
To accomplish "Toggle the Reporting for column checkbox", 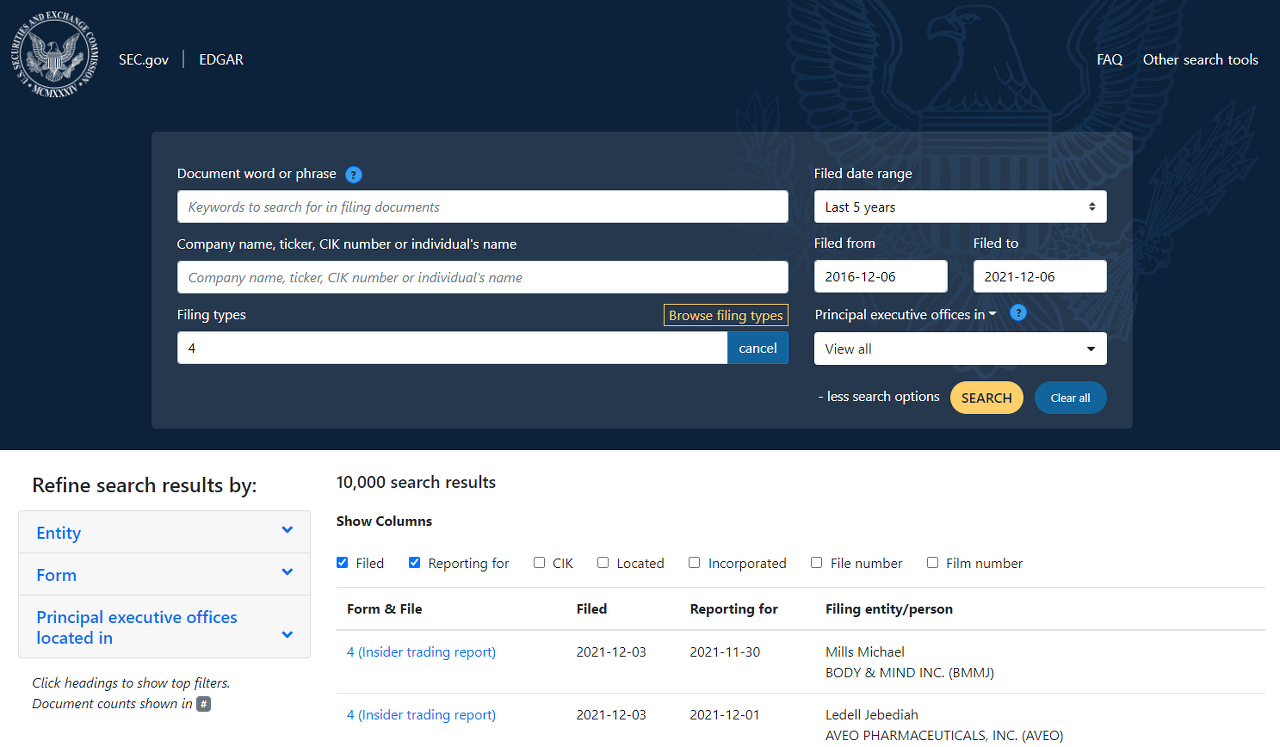I will 415,563.
